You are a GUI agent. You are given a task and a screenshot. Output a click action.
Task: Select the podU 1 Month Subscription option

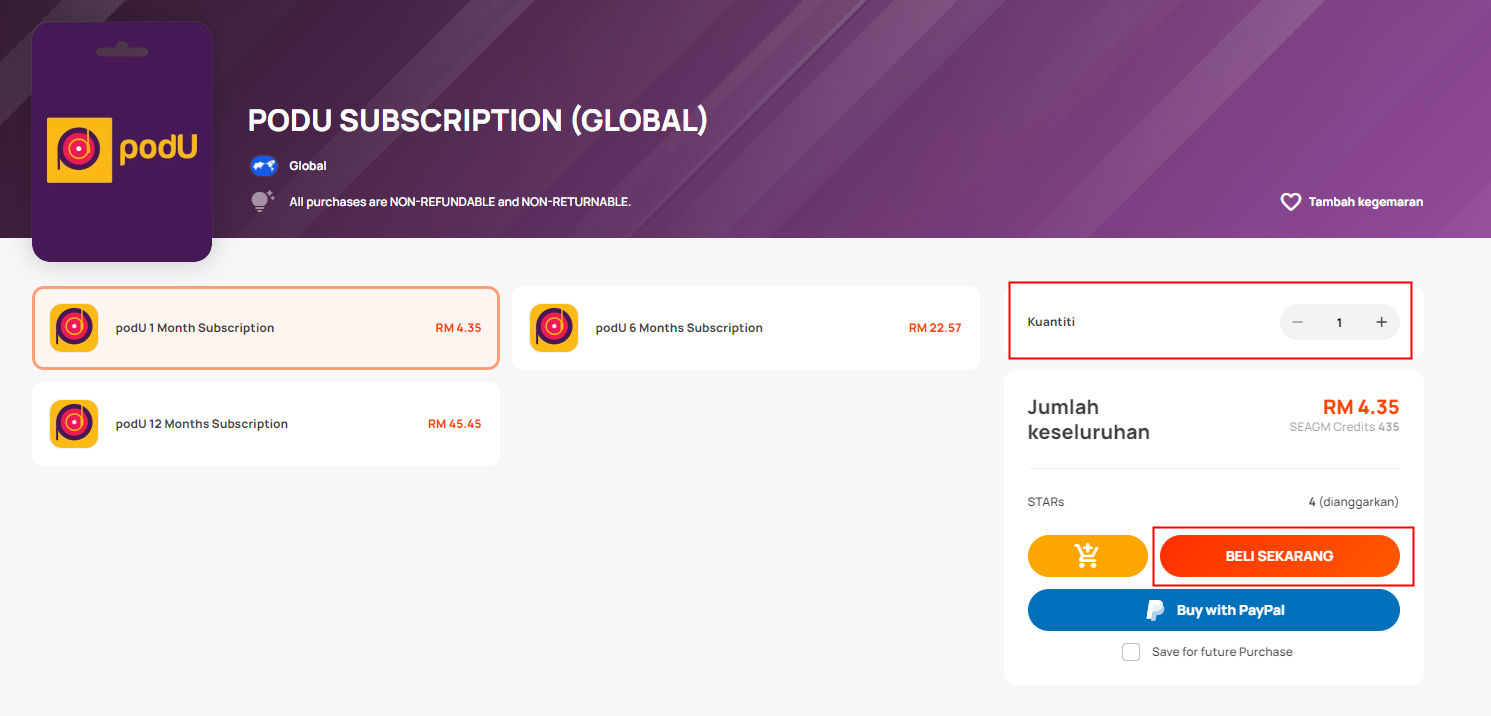266,328
